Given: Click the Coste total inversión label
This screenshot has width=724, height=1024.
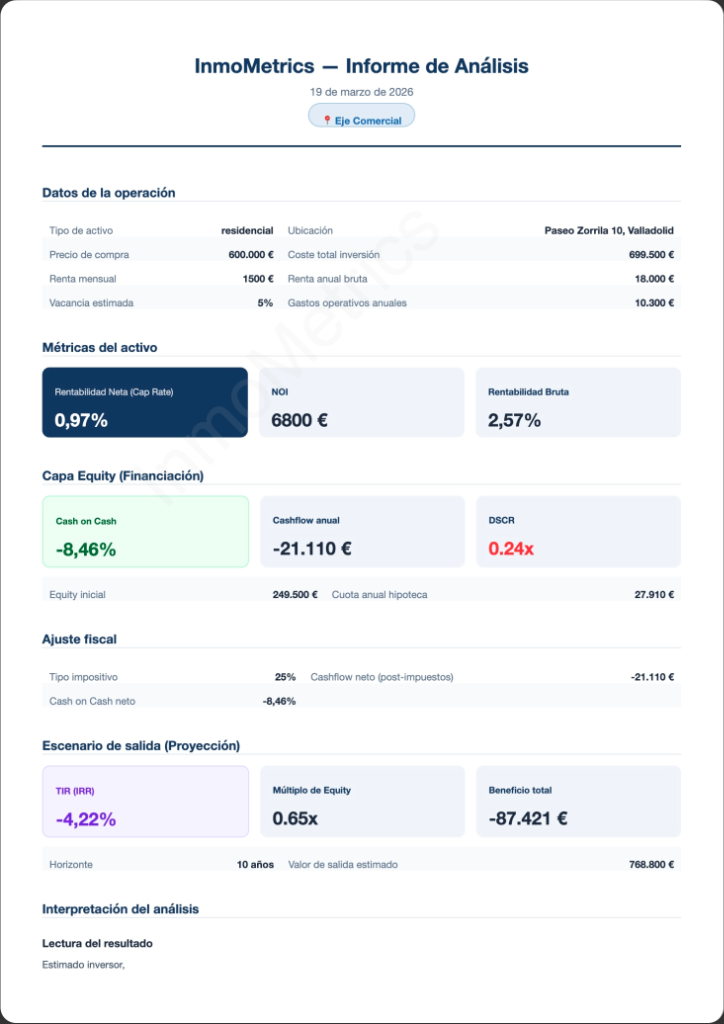Looking at the screenshot, I should coord(334,255).
